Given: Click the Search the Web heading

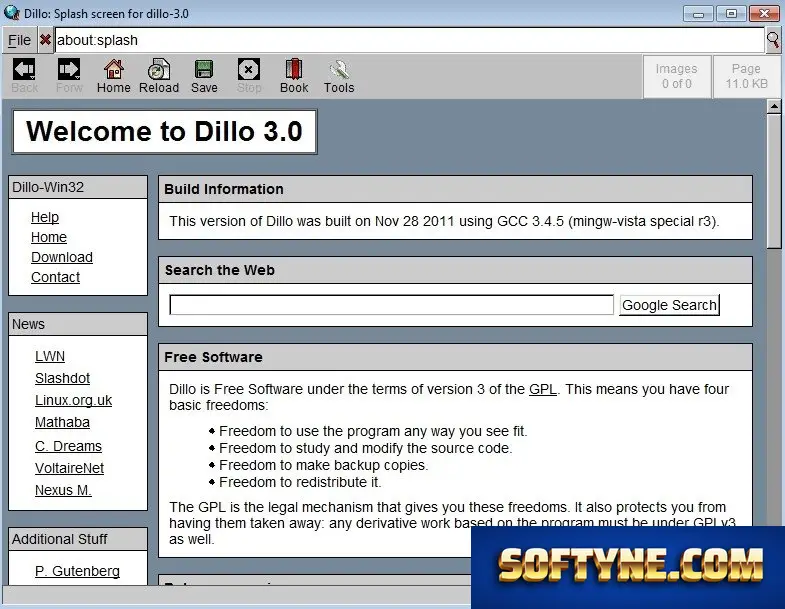Looking at the screenshot, I should (220, 270).
